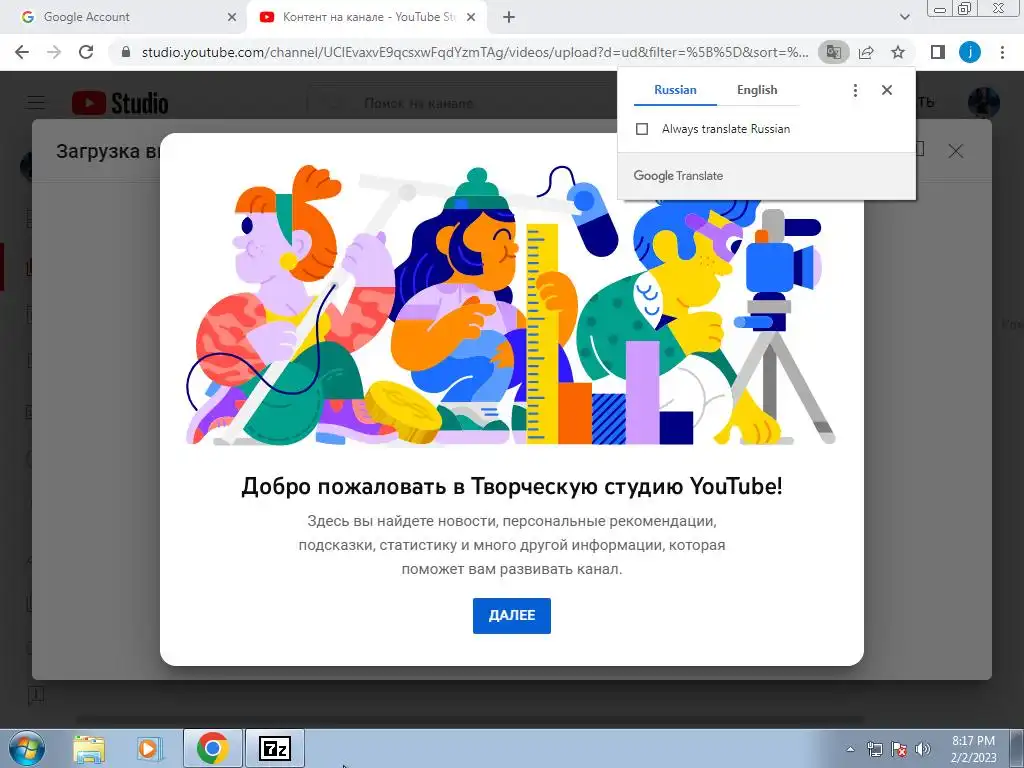
Task: Toggle the Chrome side panel icon
Action: [937, 52]
